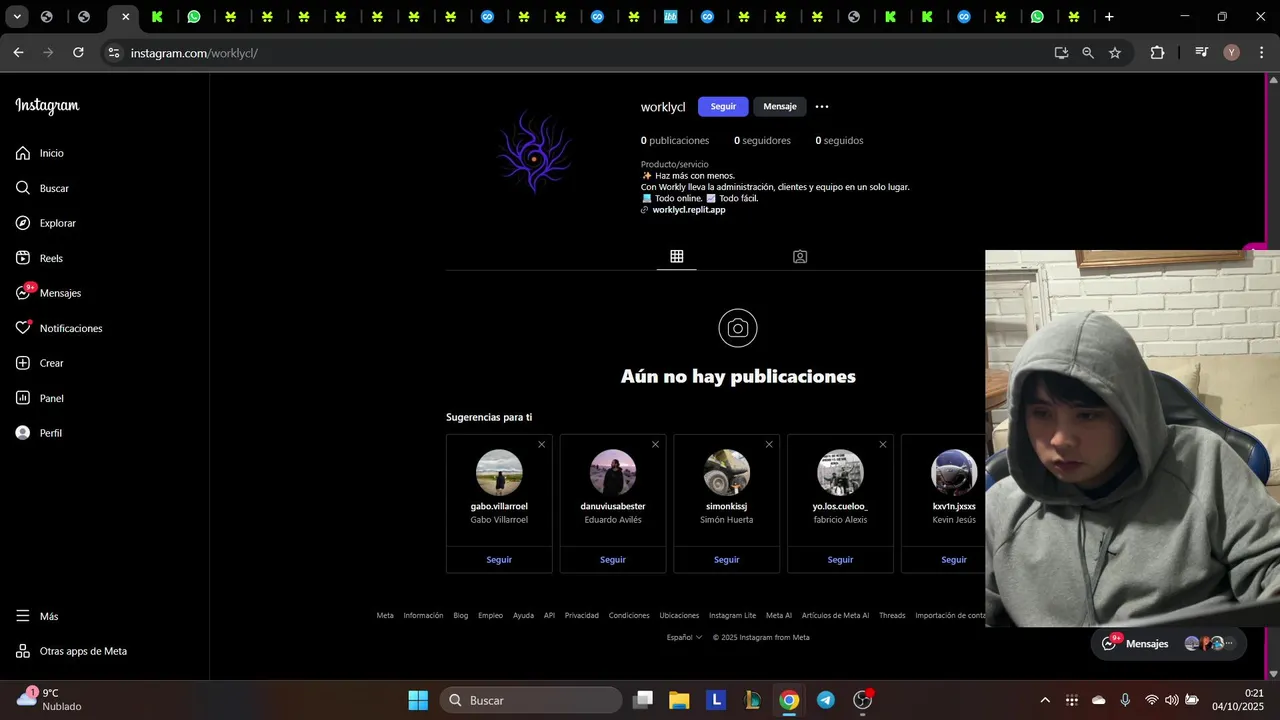Click the Privacidad footer link
The image size is (1280, 720).
582,616
